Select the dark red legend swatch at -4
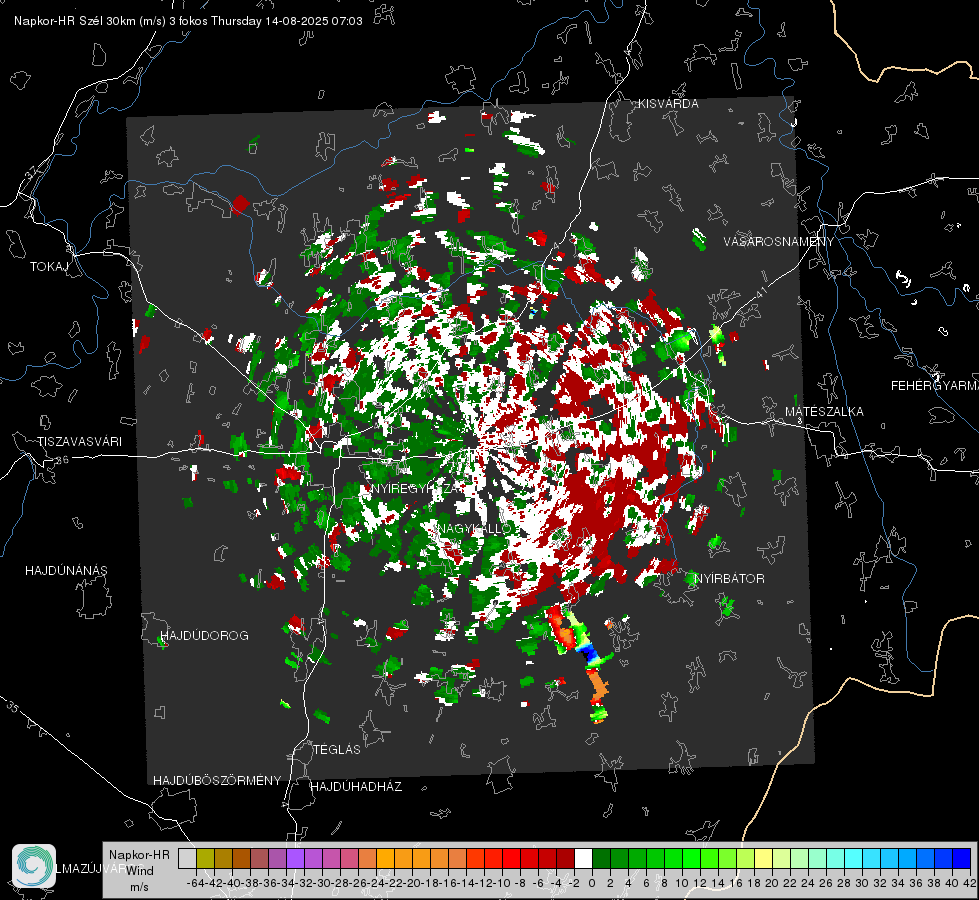The width and height of the screenshot is (979, 900). pos(565,859)
